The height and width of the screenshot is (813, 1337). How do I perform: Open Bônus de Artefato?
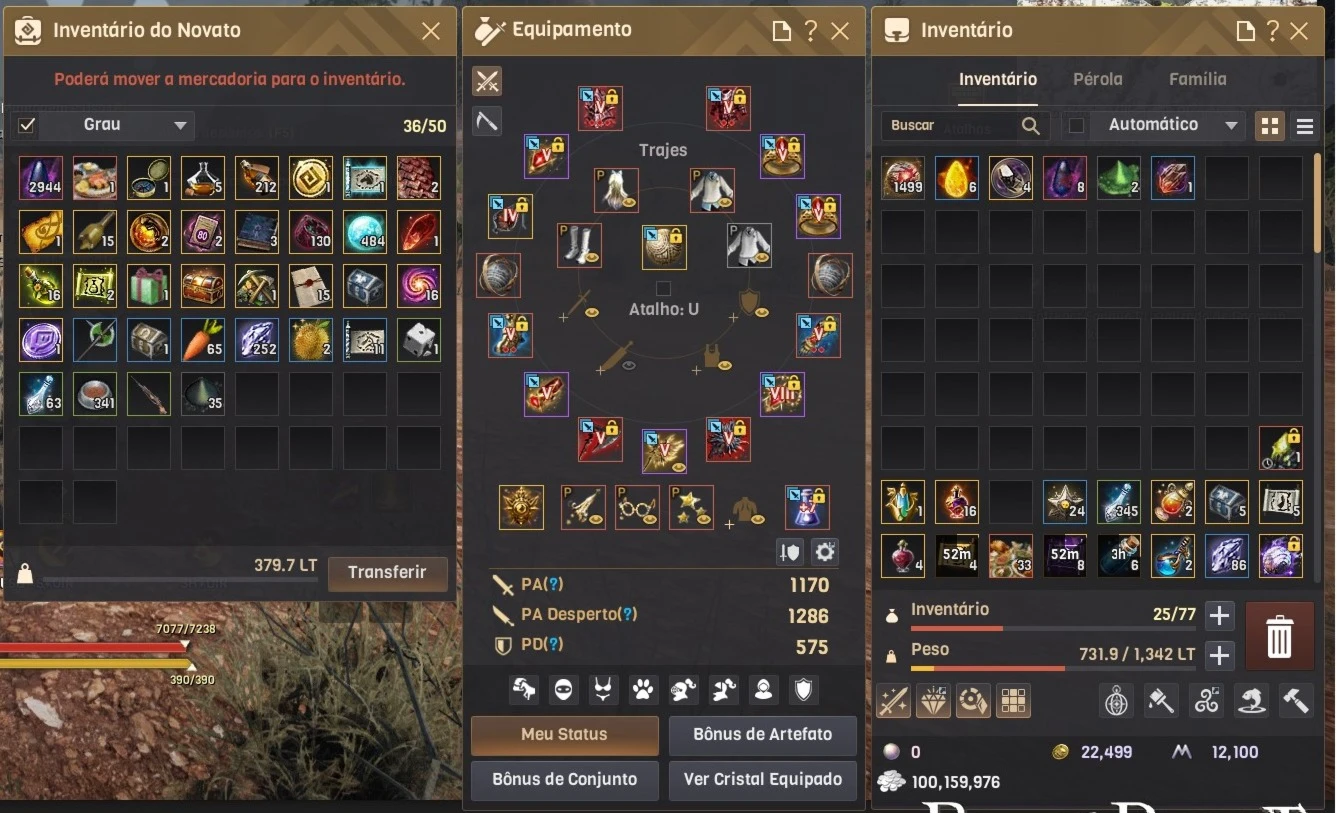coord(763,735)
